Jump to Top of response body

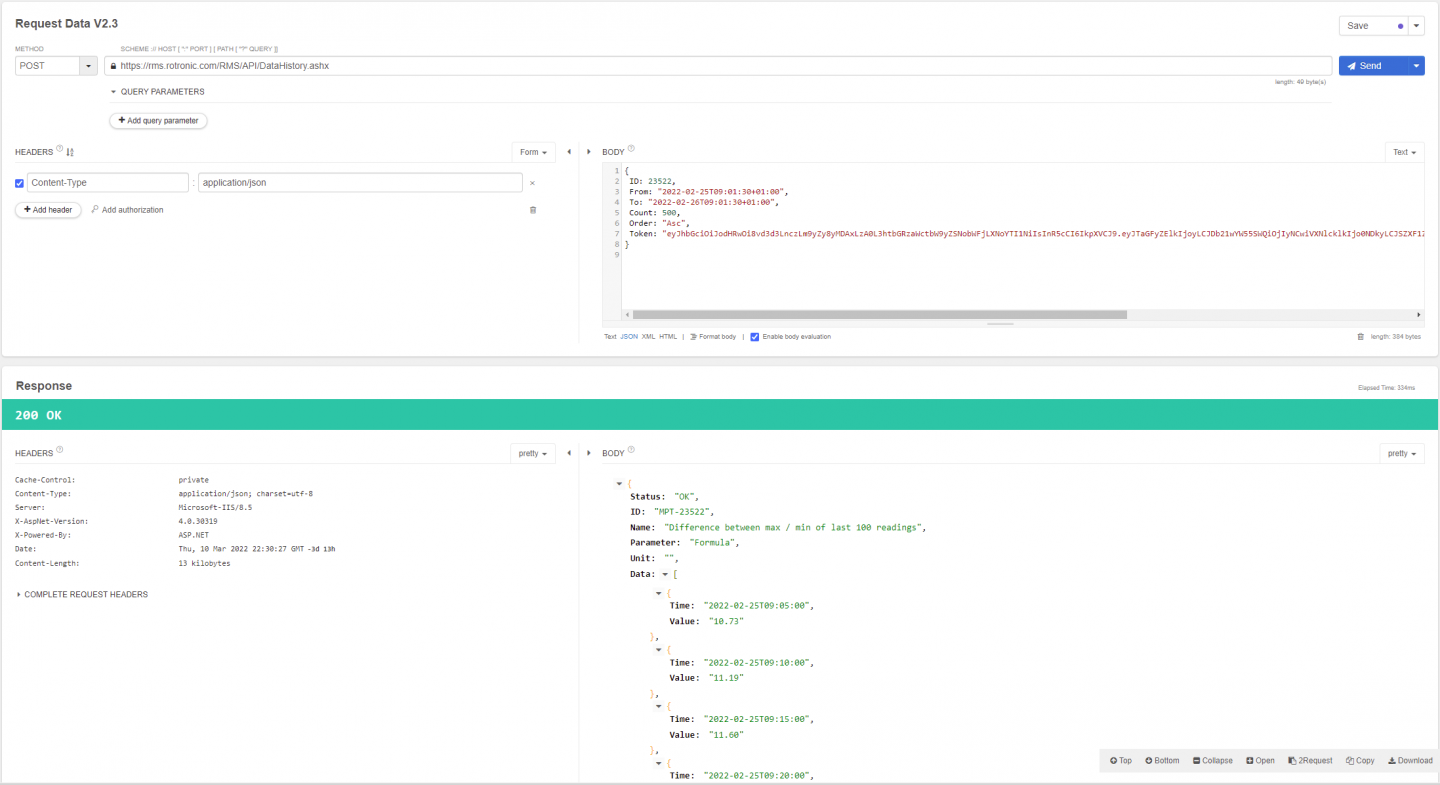(1121, 761)
